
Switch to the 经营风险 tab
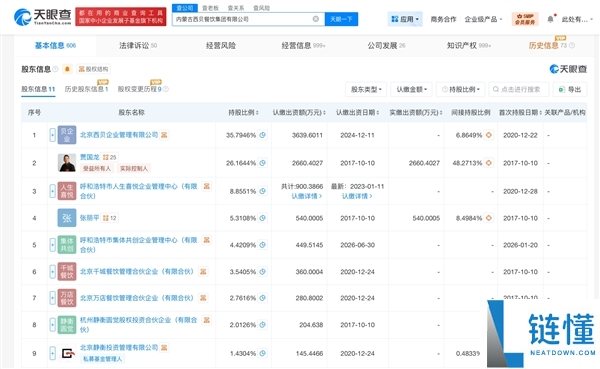221,46
